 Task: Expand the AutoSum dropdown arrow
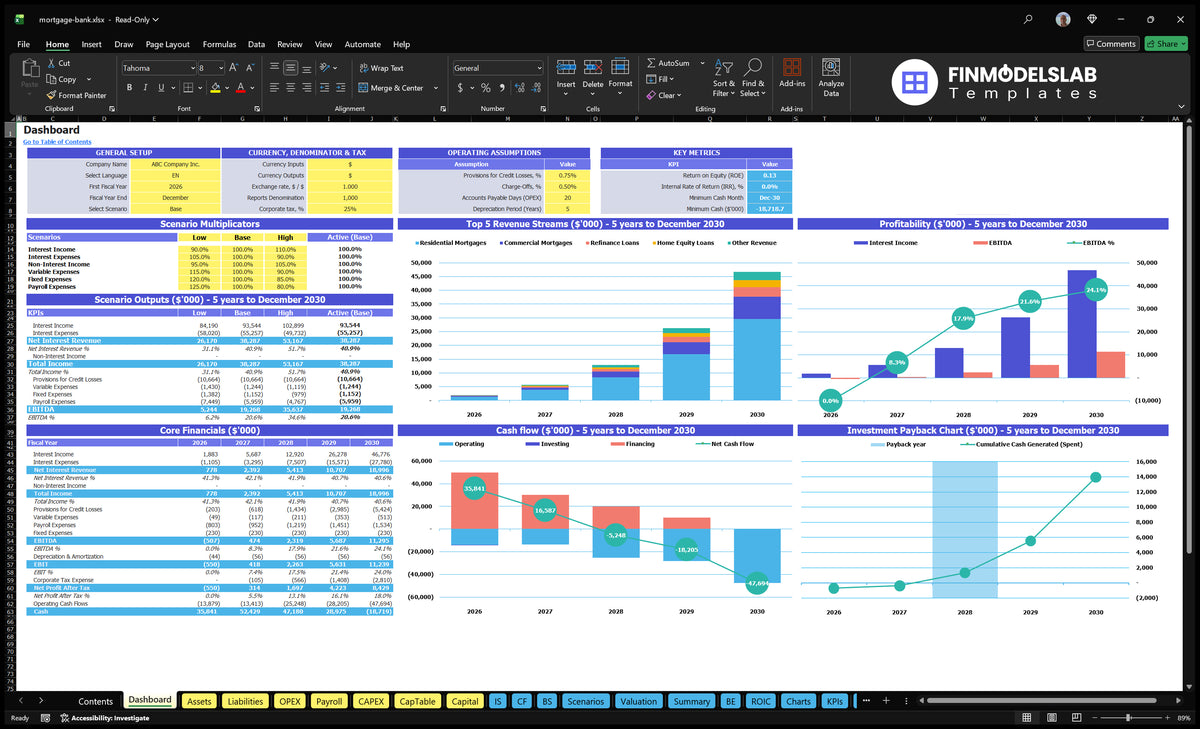coord(703,63)
